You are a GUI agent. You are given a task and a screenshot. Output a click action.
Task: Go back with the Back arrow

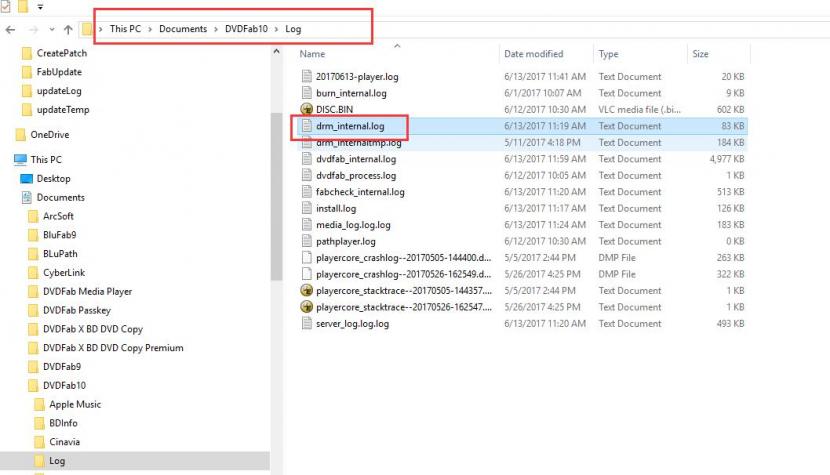tap(10, 30)
